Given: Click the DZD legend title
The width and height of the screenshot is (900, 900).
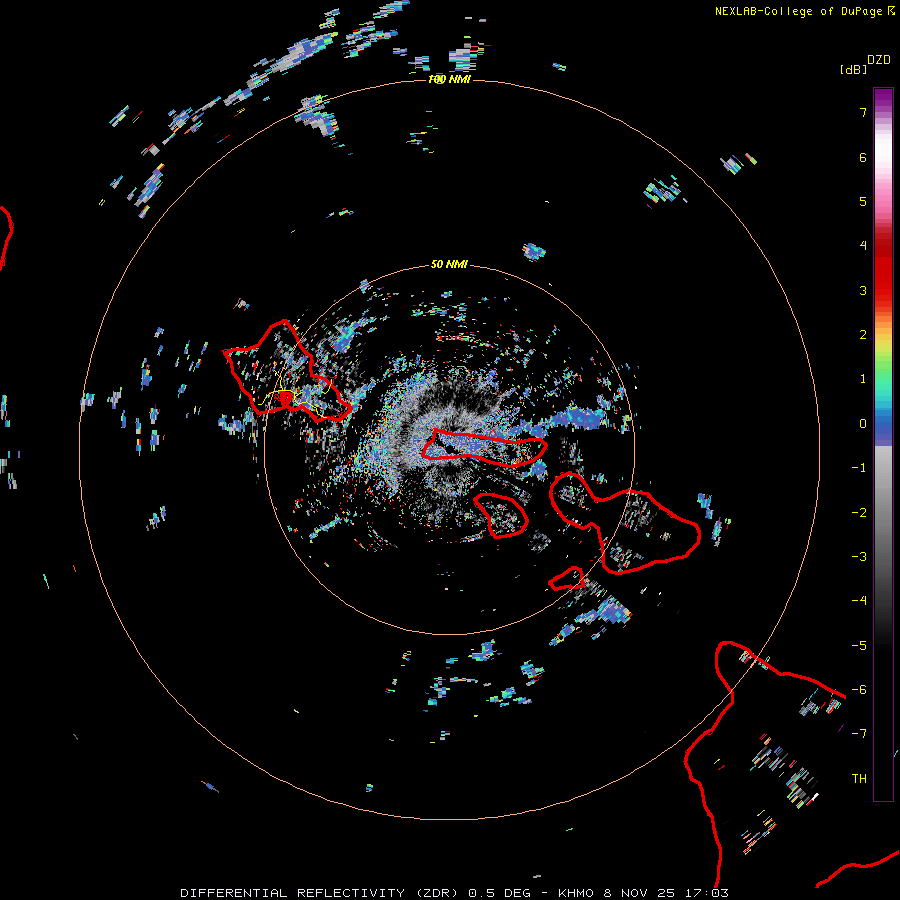Looking at the screenshot, I should [x=879, y=60].
